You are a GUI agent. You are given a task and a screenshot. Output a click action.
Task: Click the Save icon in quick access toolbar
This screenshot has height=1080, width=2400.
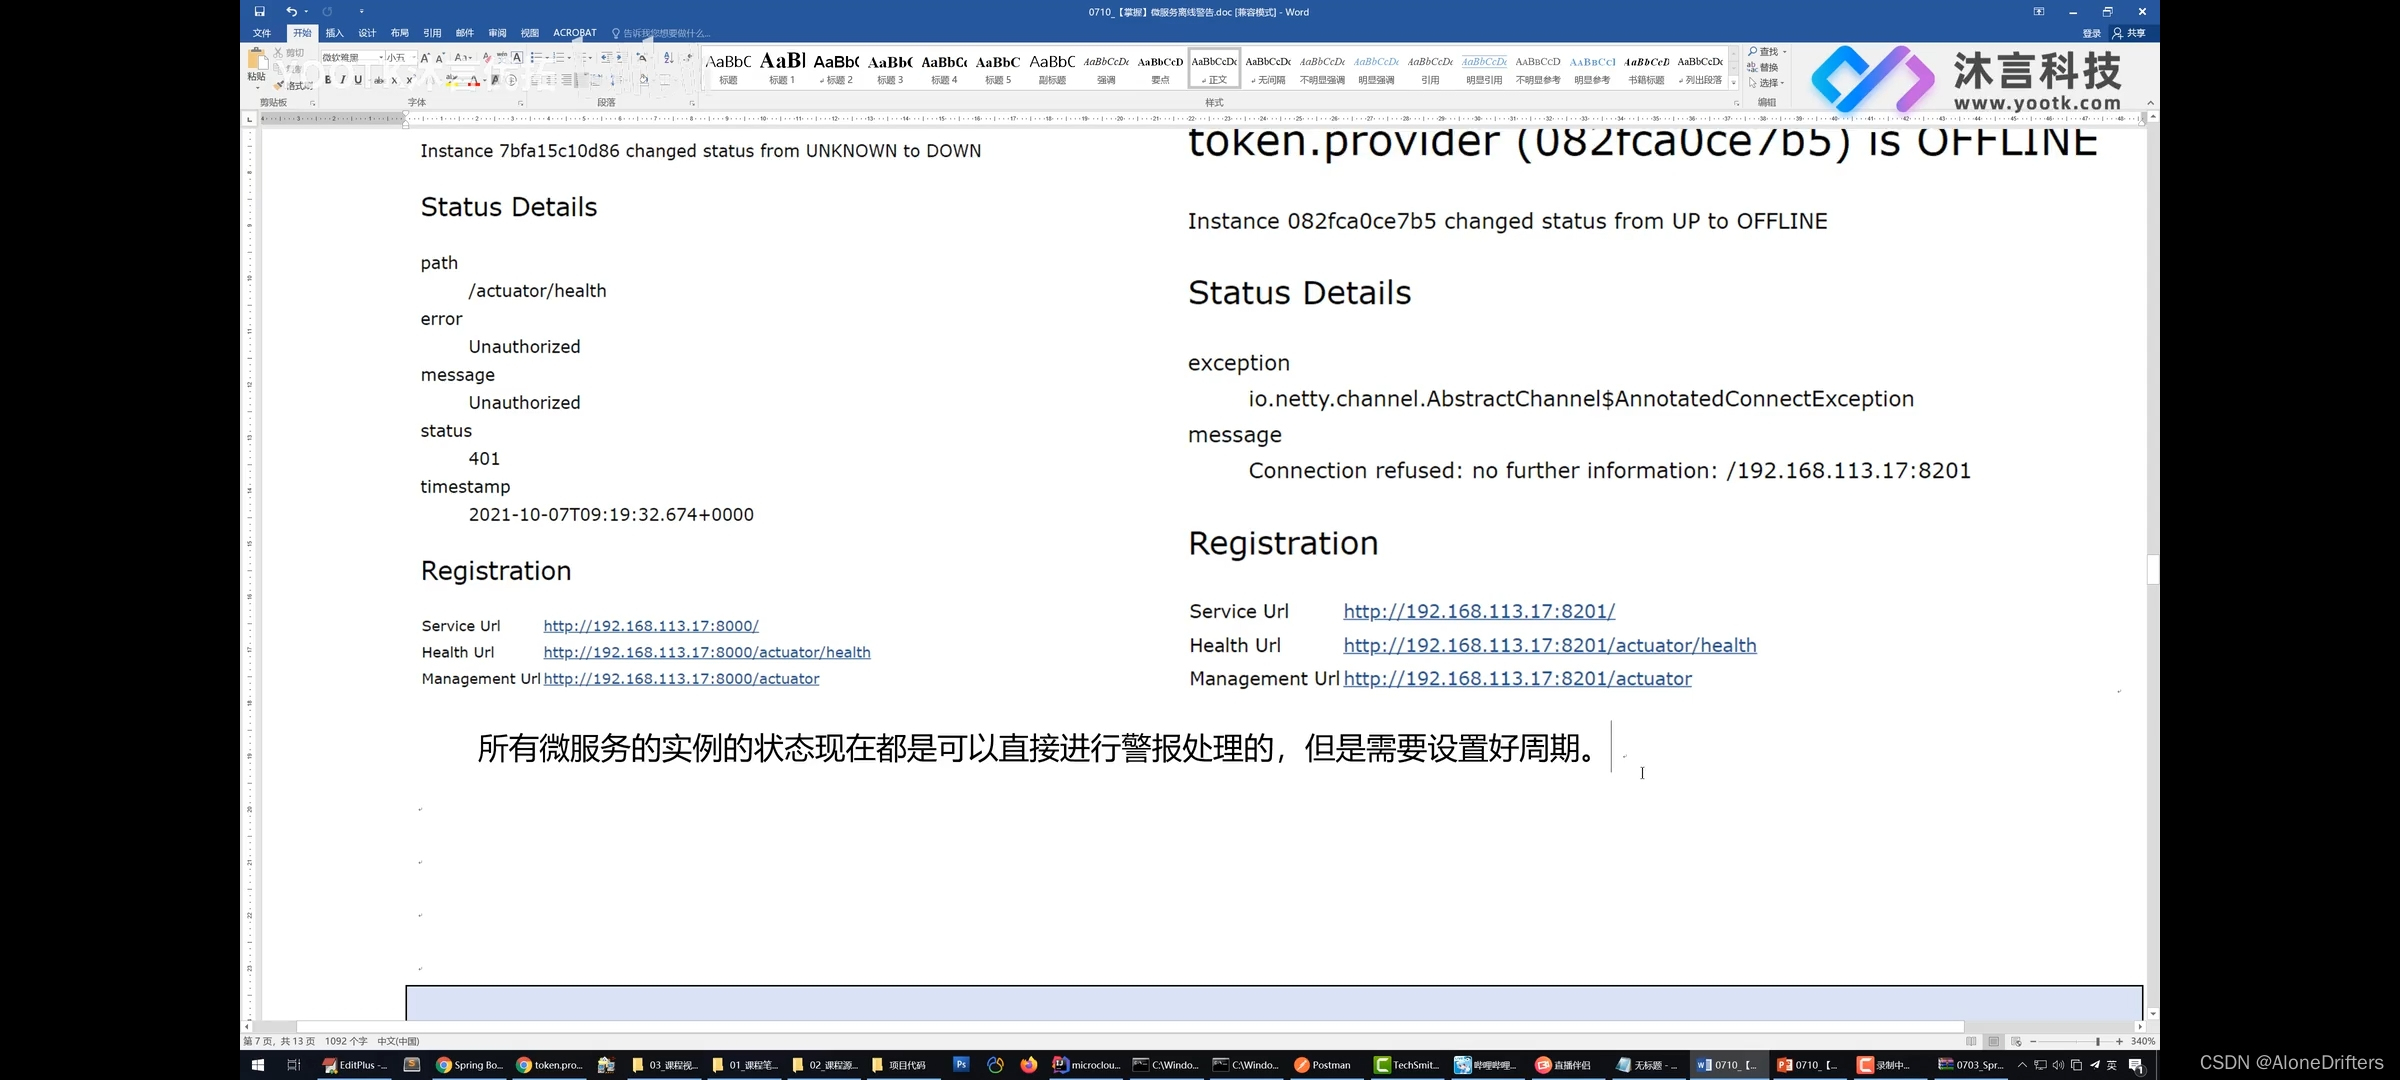[259, 12]
